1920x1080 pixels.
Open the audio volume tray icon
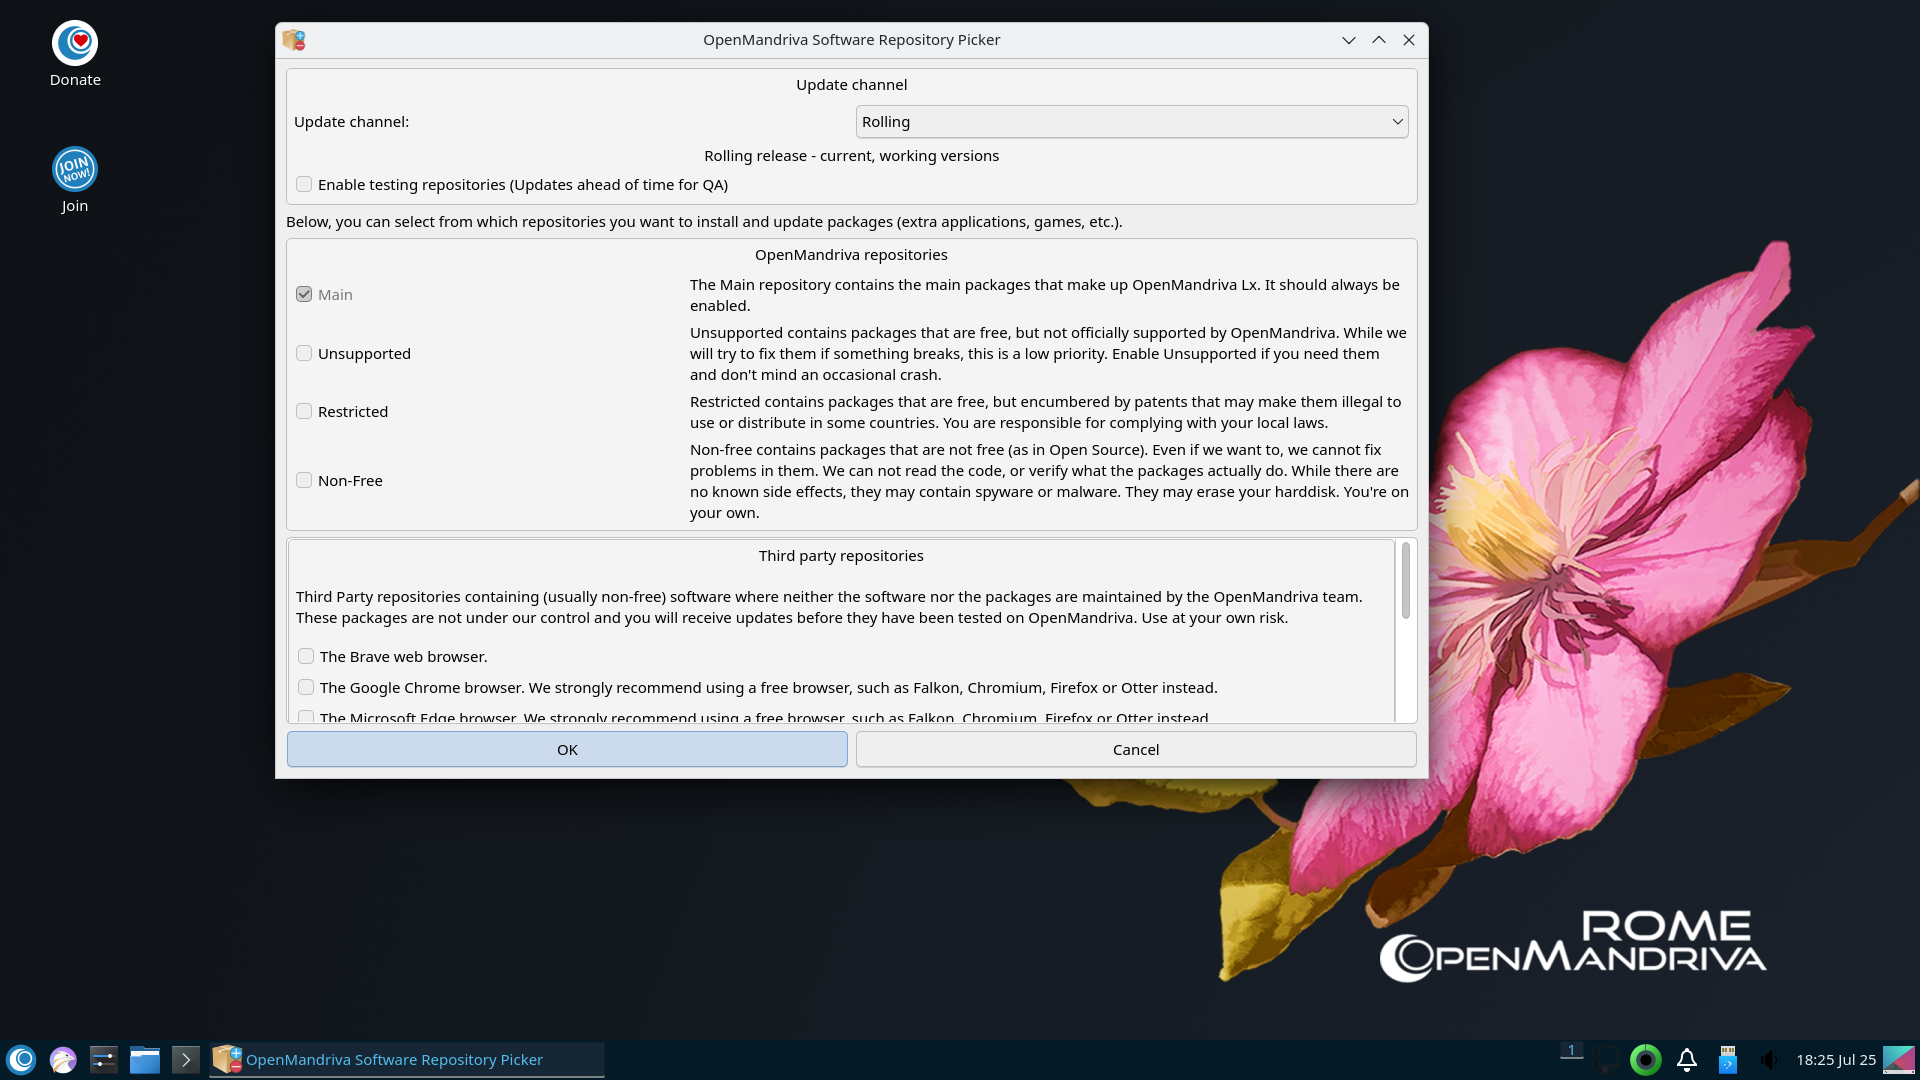pyautogui.click(x=1769, y=1060)
